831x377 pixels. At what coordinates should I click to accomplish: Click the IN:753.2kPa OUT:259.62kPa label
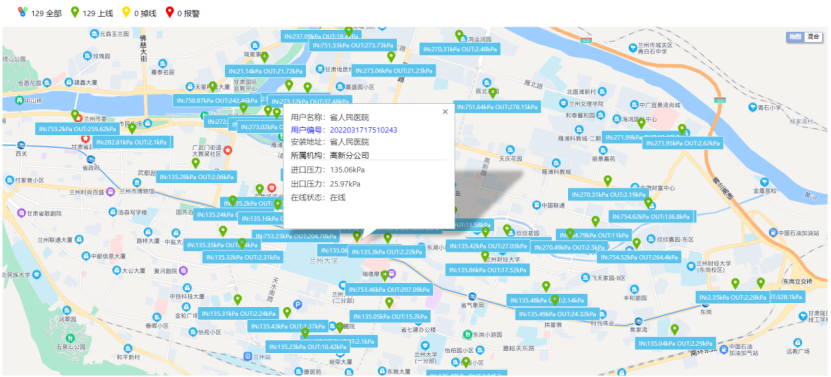77,128
